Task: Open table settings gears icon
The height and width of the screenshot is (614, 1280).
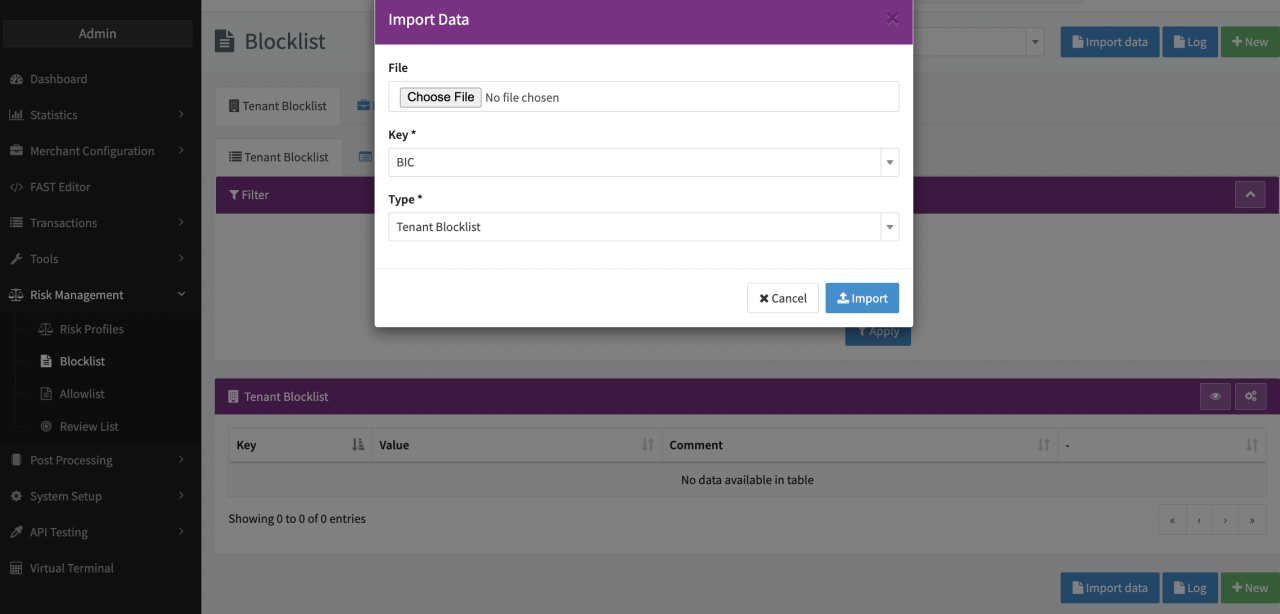Action: pos(1250,397)
